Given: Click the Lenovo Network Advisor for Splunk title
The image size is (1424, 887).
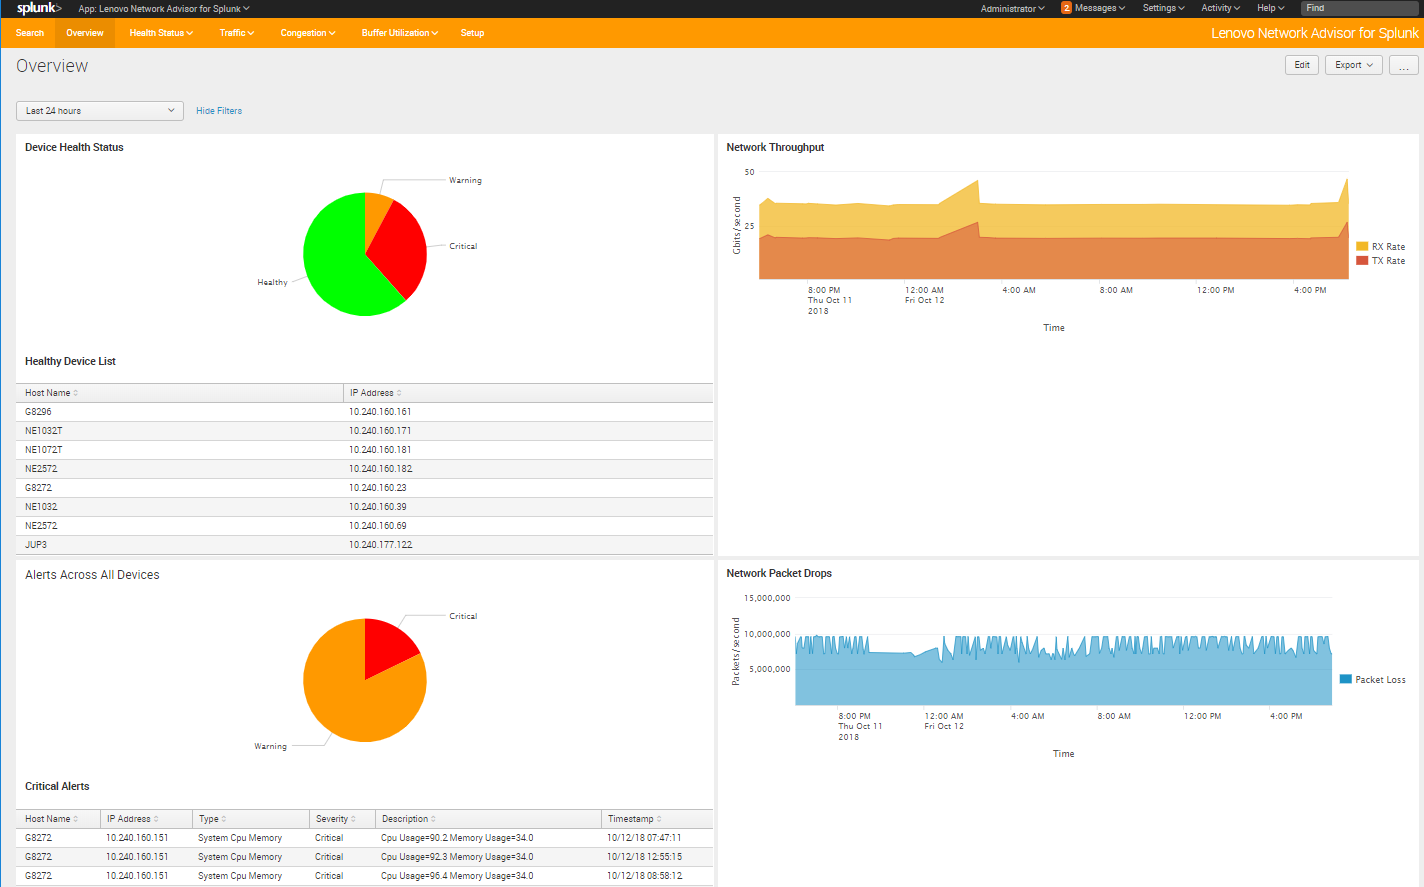Looking at the screenshot, I should click(x=1314, y=33).
